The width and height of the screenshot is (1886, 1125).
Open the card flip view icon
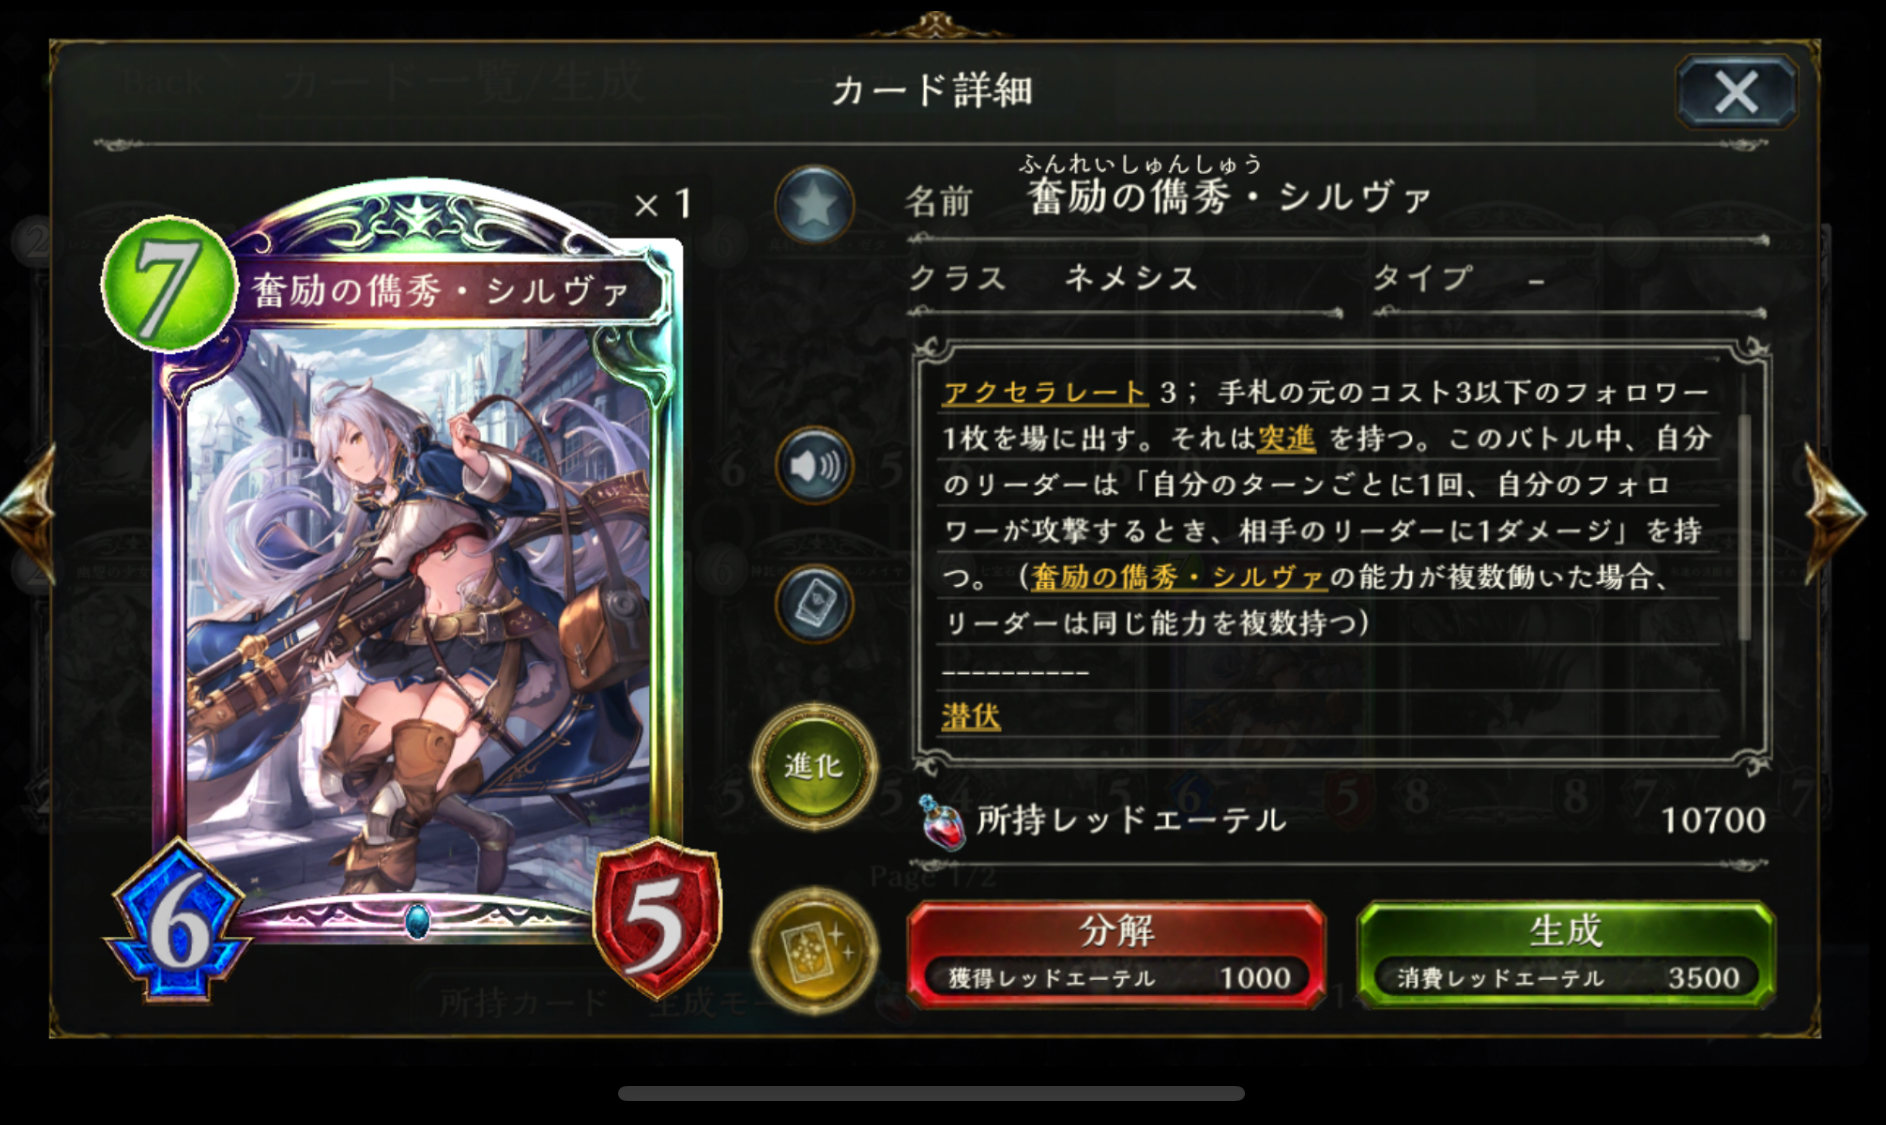pos(814,602)
